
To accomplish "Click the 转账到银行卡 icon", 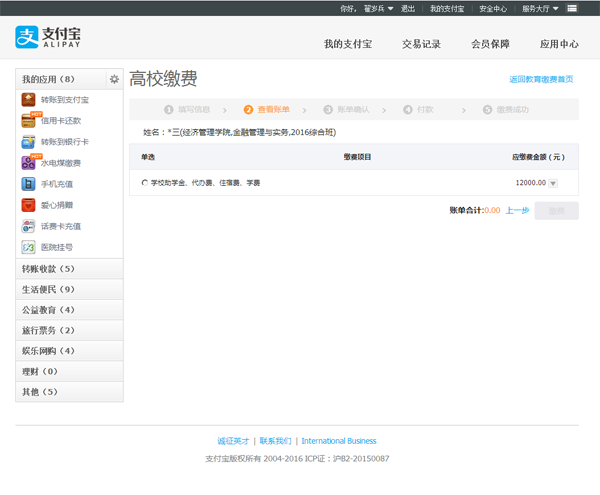I will (x=28, y=142).
